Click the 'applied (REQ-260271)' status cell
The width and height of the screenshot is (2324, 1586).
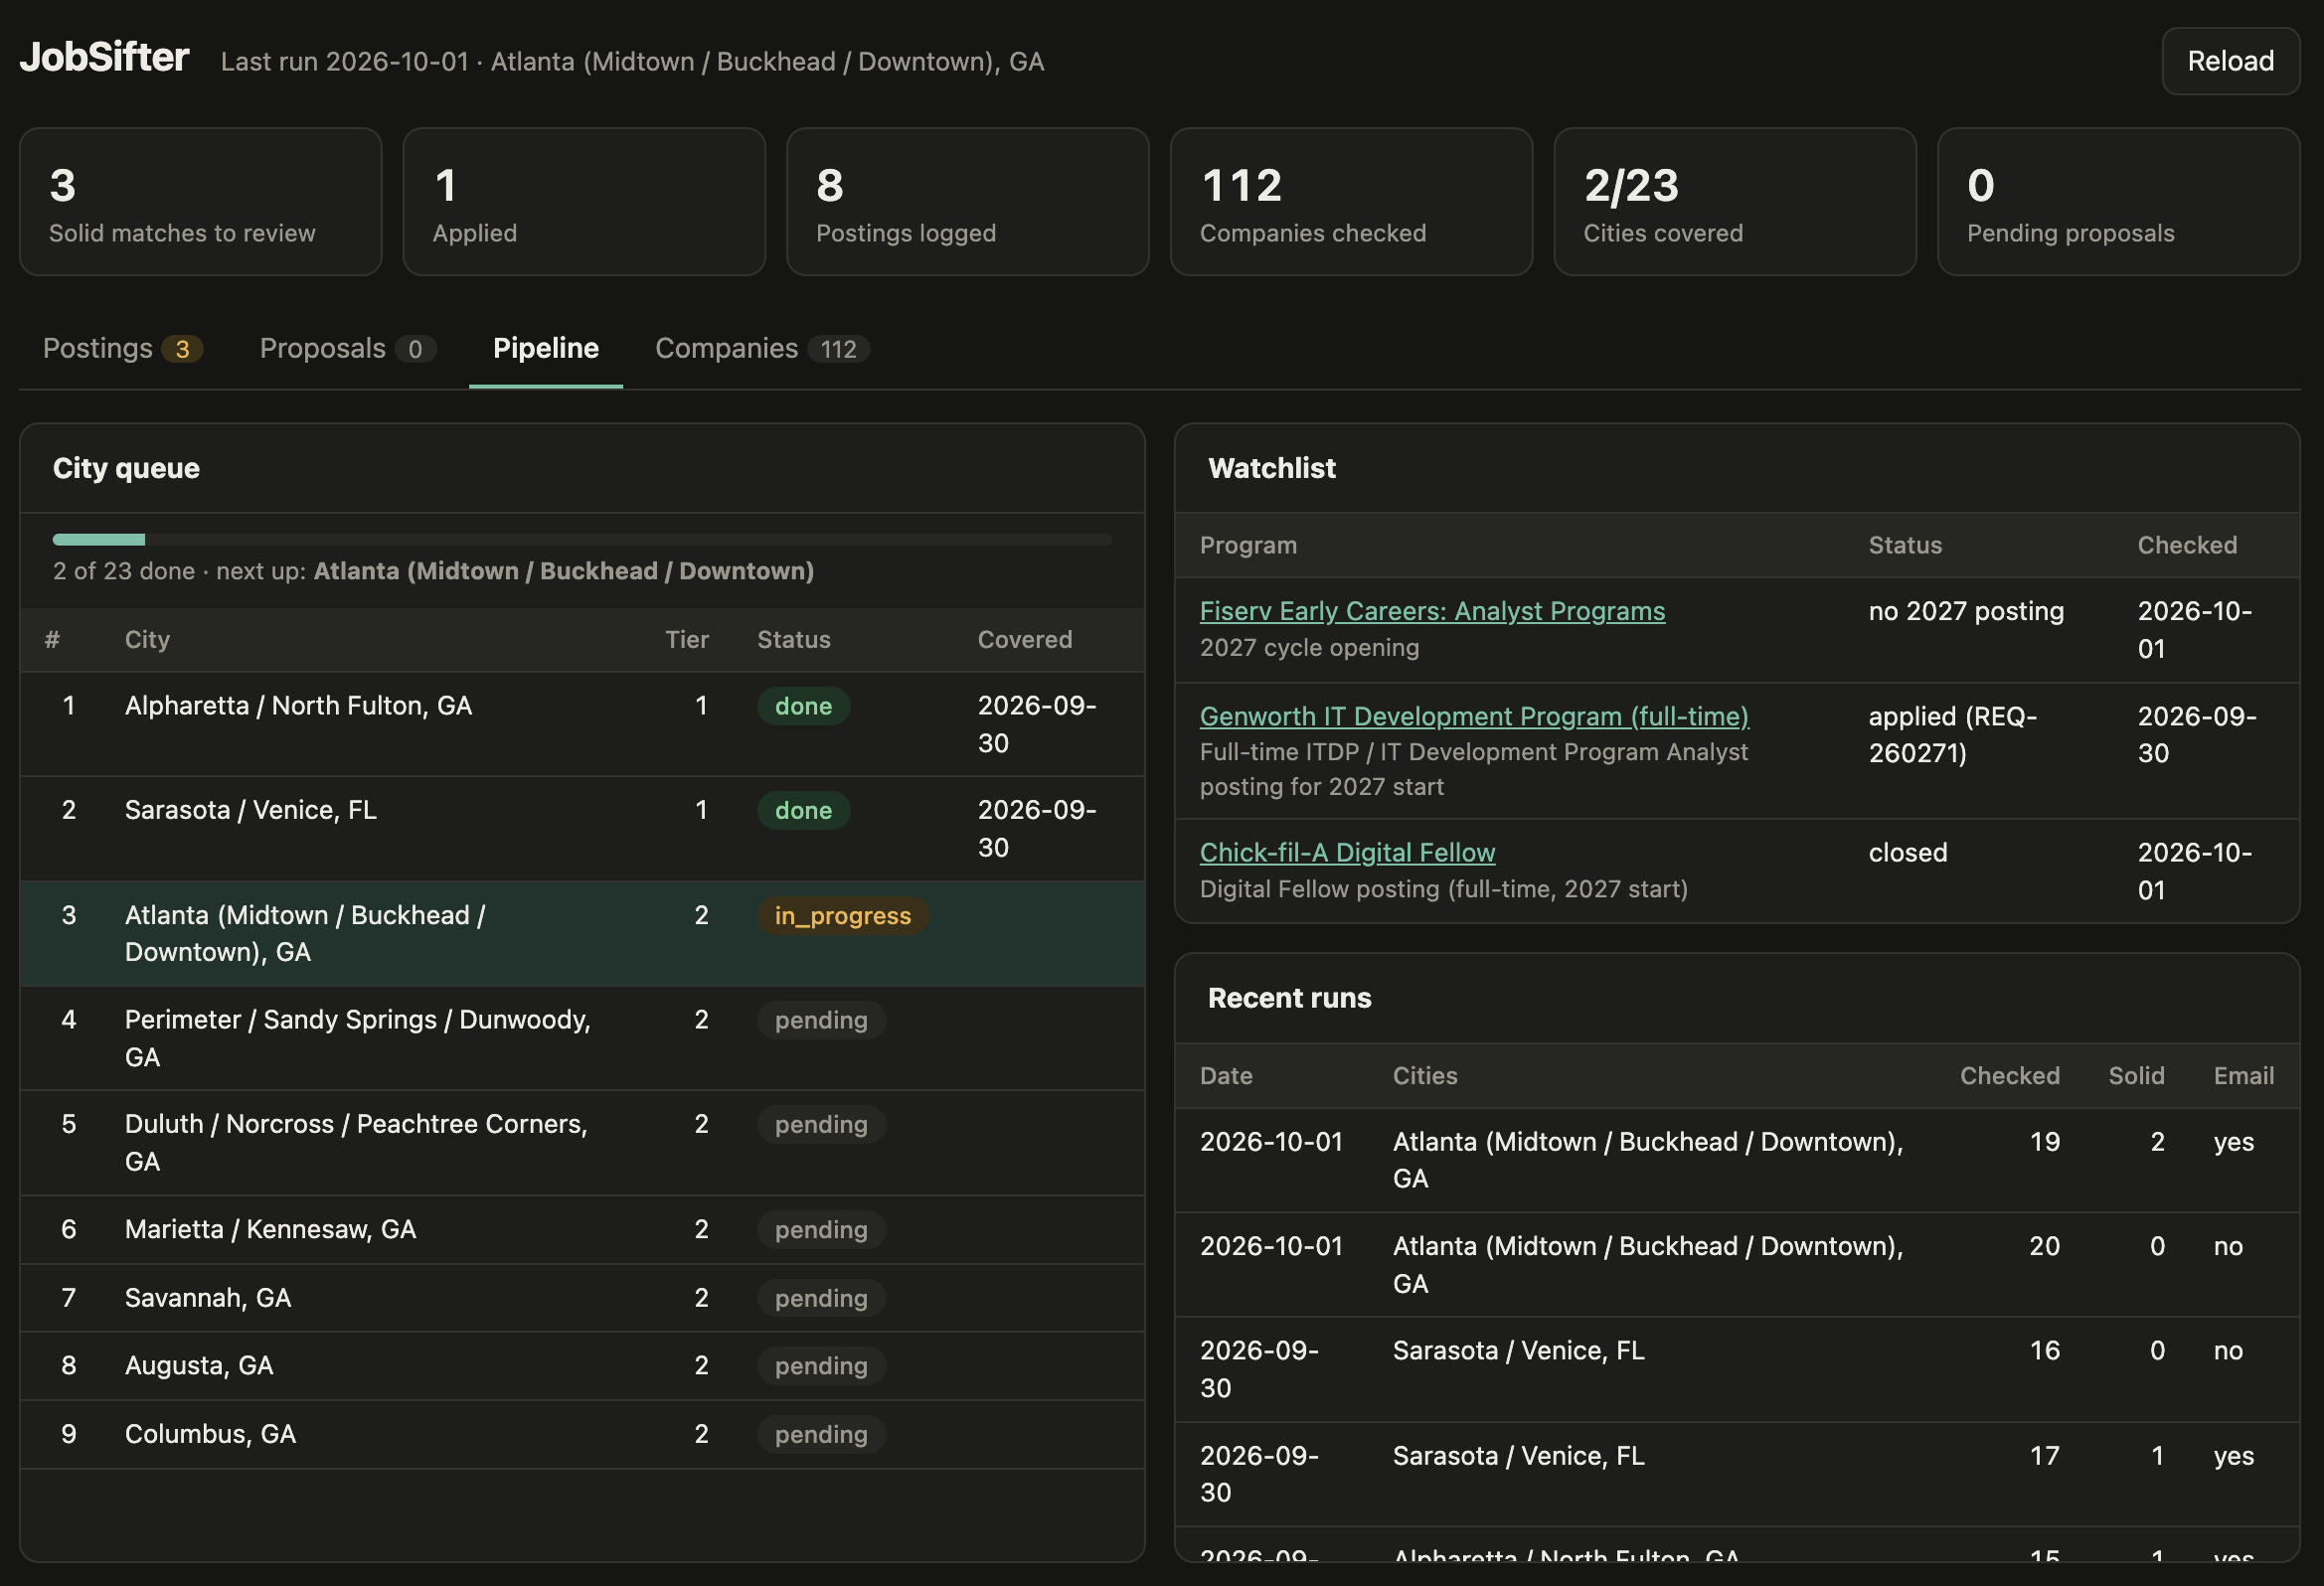pyautogui.click(x=1952, y=735)
